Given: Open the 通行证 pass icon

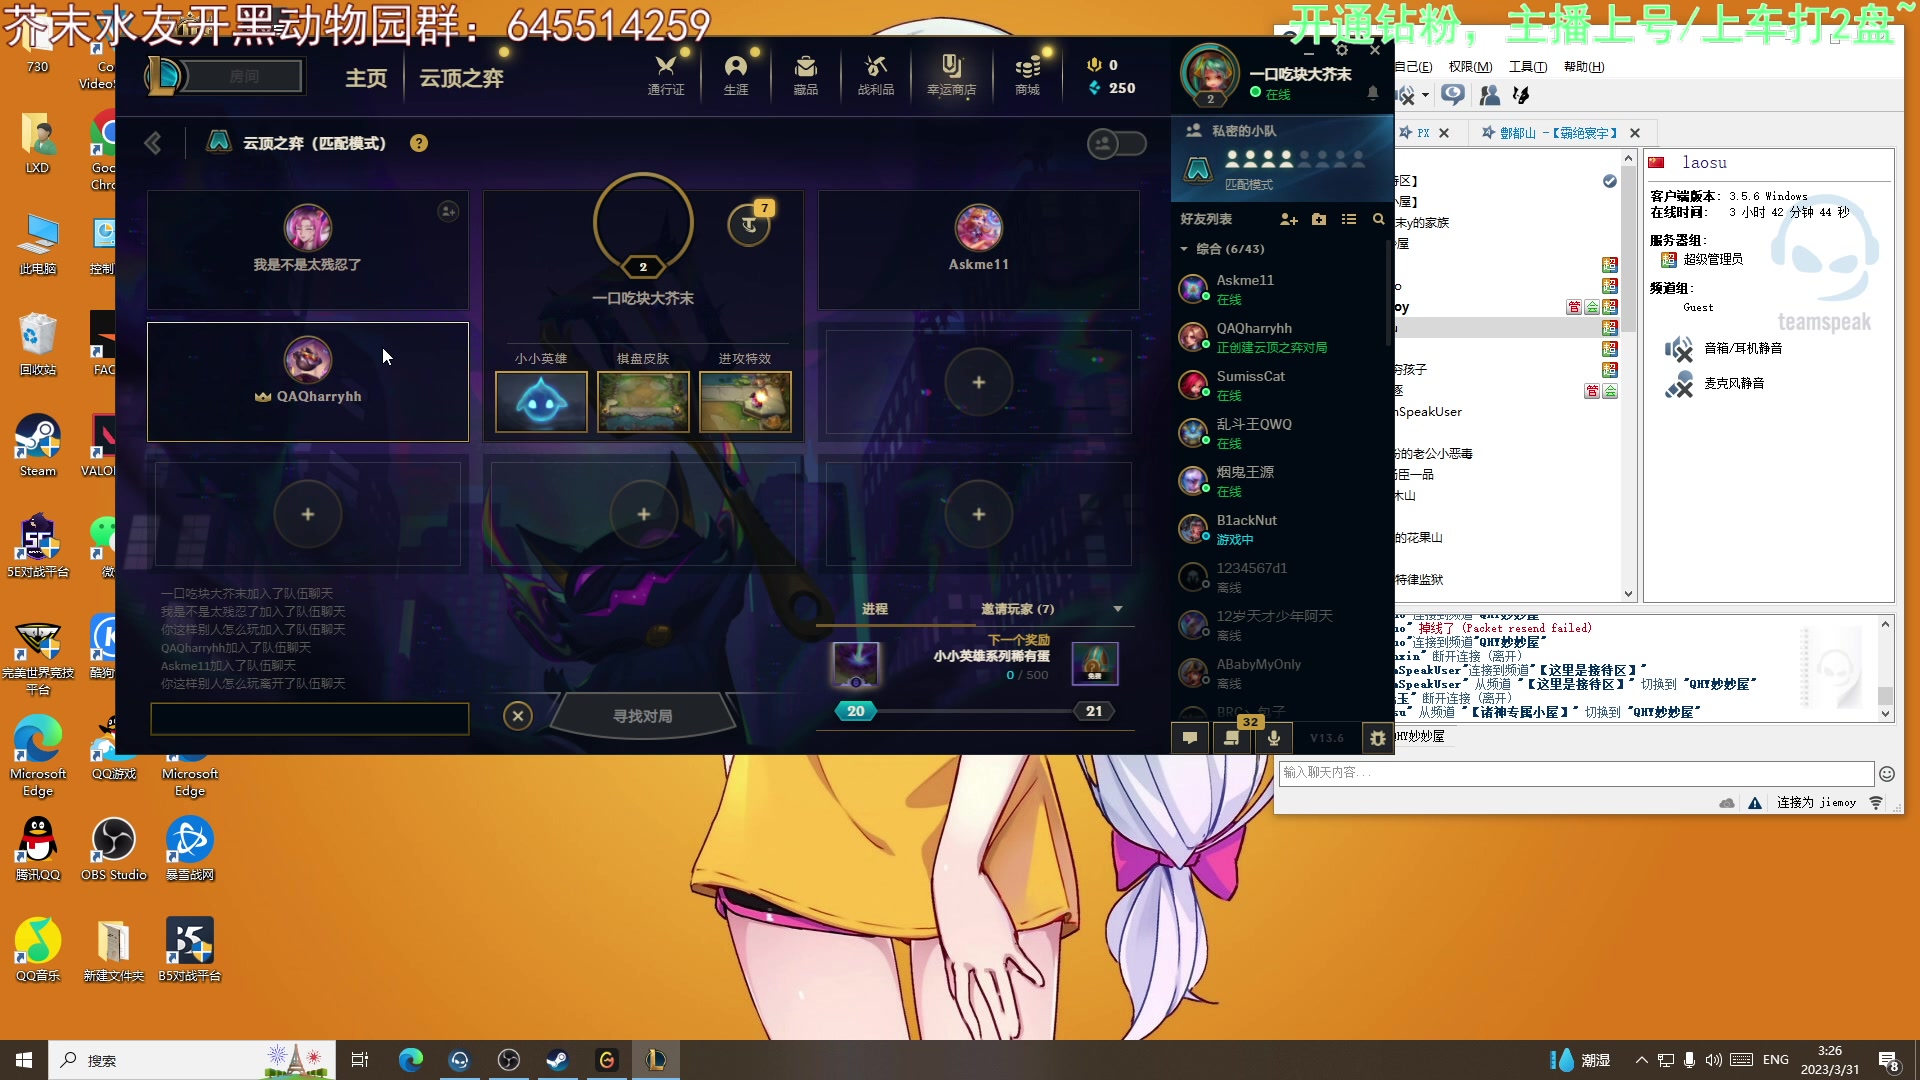Looking at the screenshot, I should (666, 75).
